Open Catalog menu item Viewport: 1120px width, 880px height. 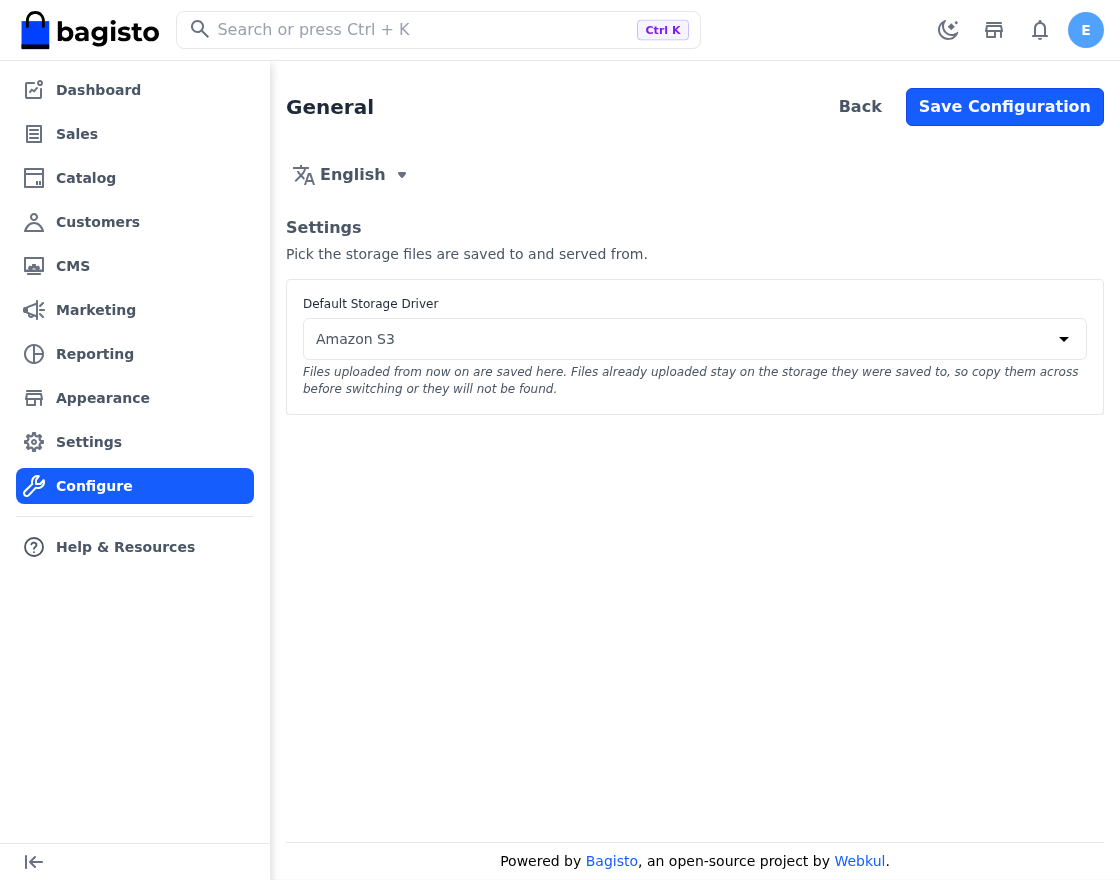(135, 178)
